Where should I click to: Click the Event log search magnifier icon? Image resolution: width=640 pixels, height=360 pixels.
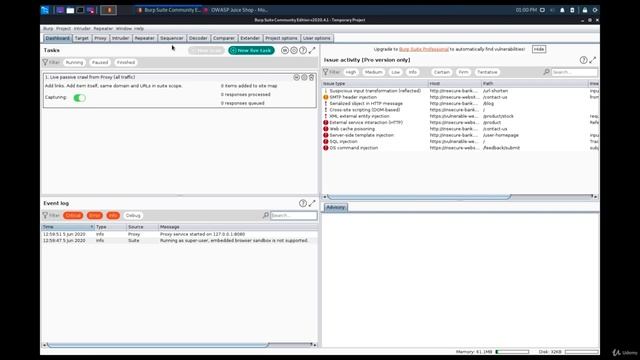tap(265, 215)
